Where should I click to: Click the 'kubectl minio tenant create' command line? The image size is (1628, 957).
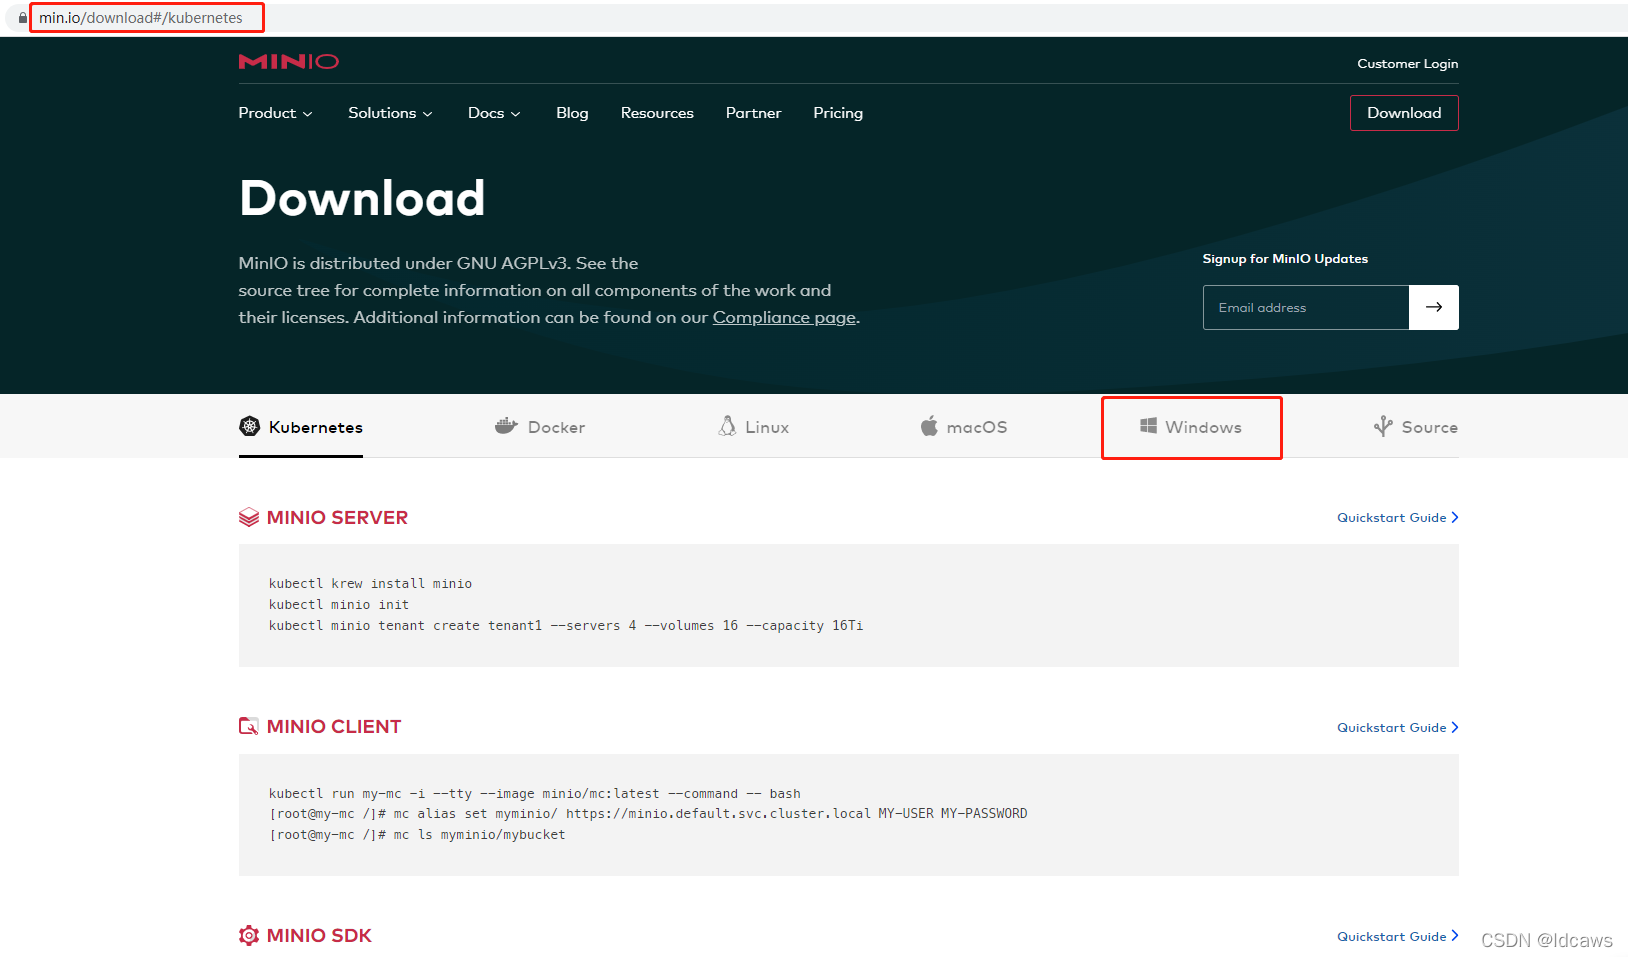coord(566,625)
